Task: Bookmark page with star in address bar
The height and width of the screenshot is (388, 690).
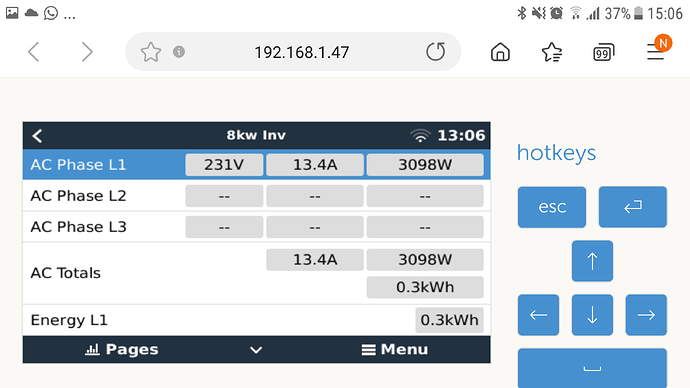Action: (150, 52)
